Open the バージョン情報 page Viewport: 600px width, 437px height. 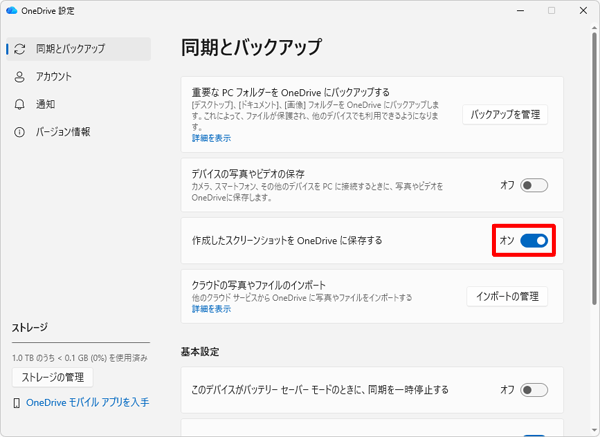pyautogui.click(x=78, y=132)
